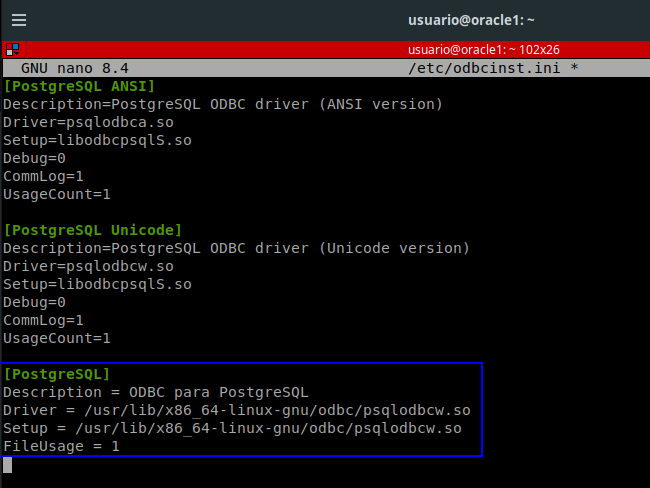
Task: Open the hamburger menu in the title bar
Action: tap(19, 20)
